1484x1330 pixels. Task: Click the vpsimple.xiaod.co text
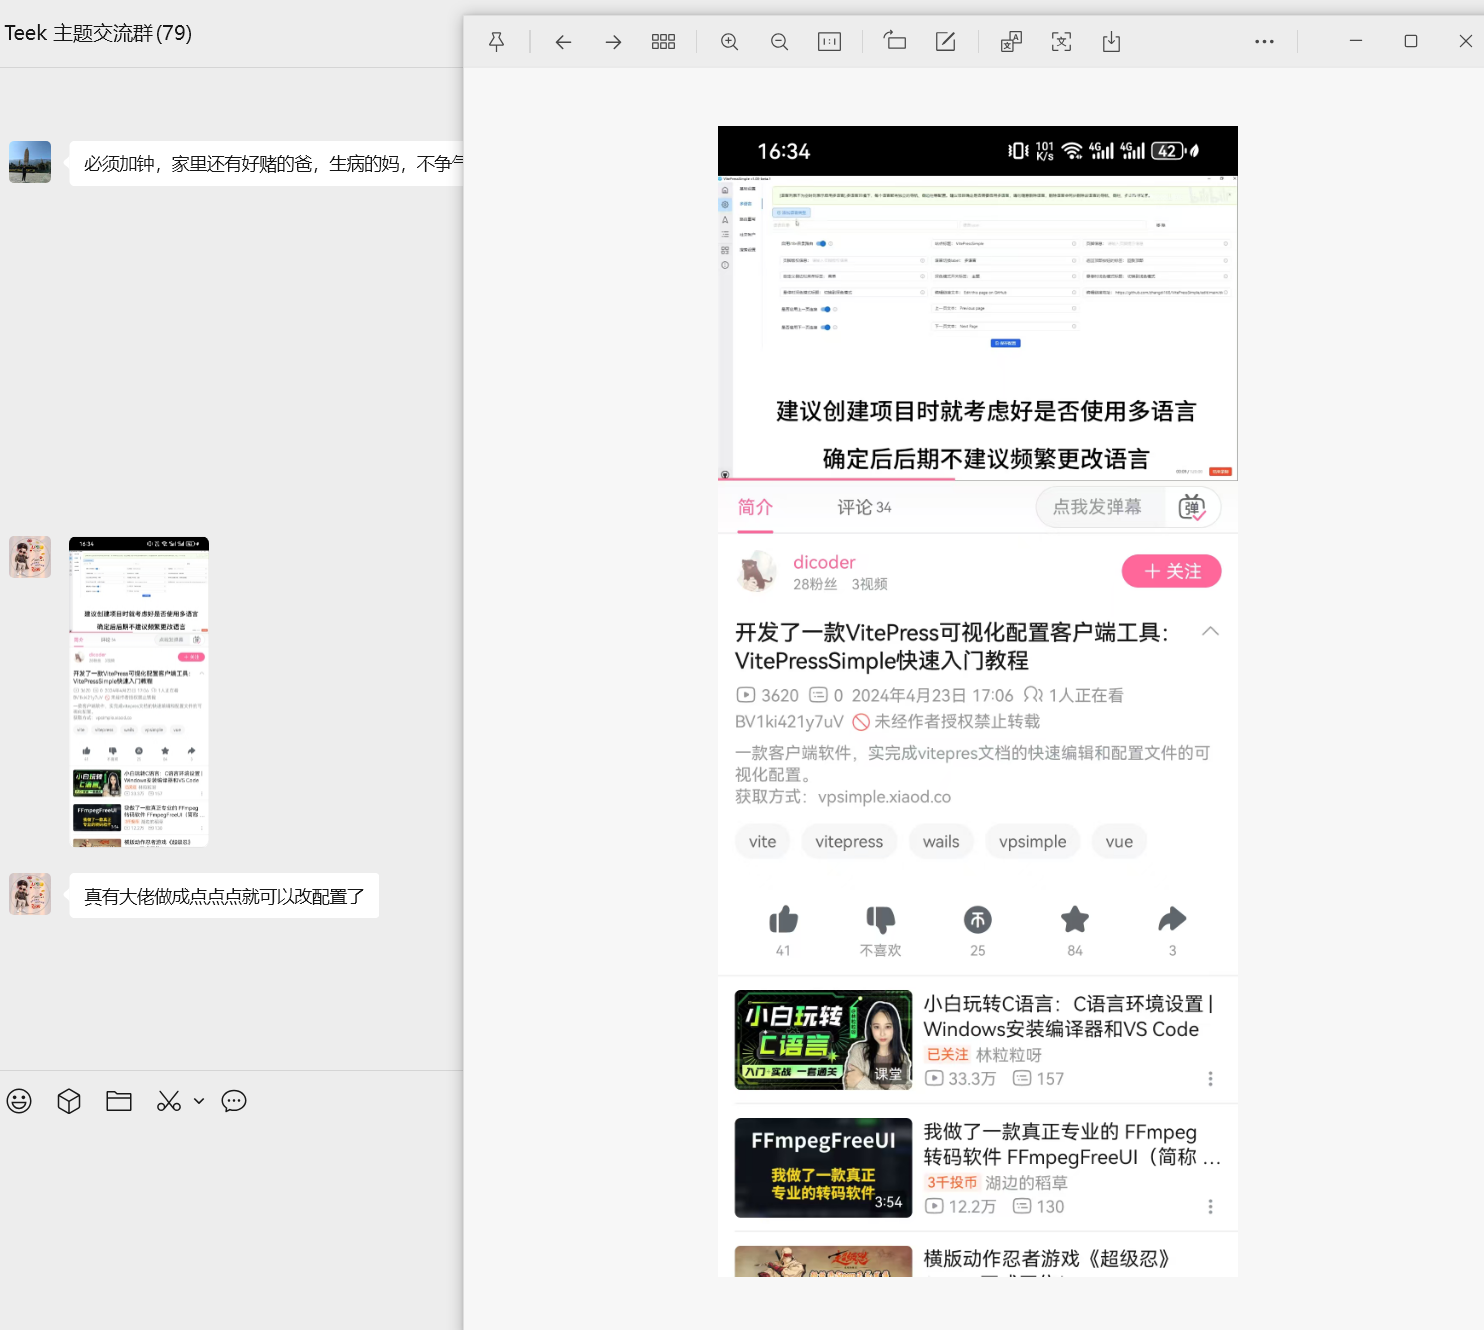click(884, 797)
